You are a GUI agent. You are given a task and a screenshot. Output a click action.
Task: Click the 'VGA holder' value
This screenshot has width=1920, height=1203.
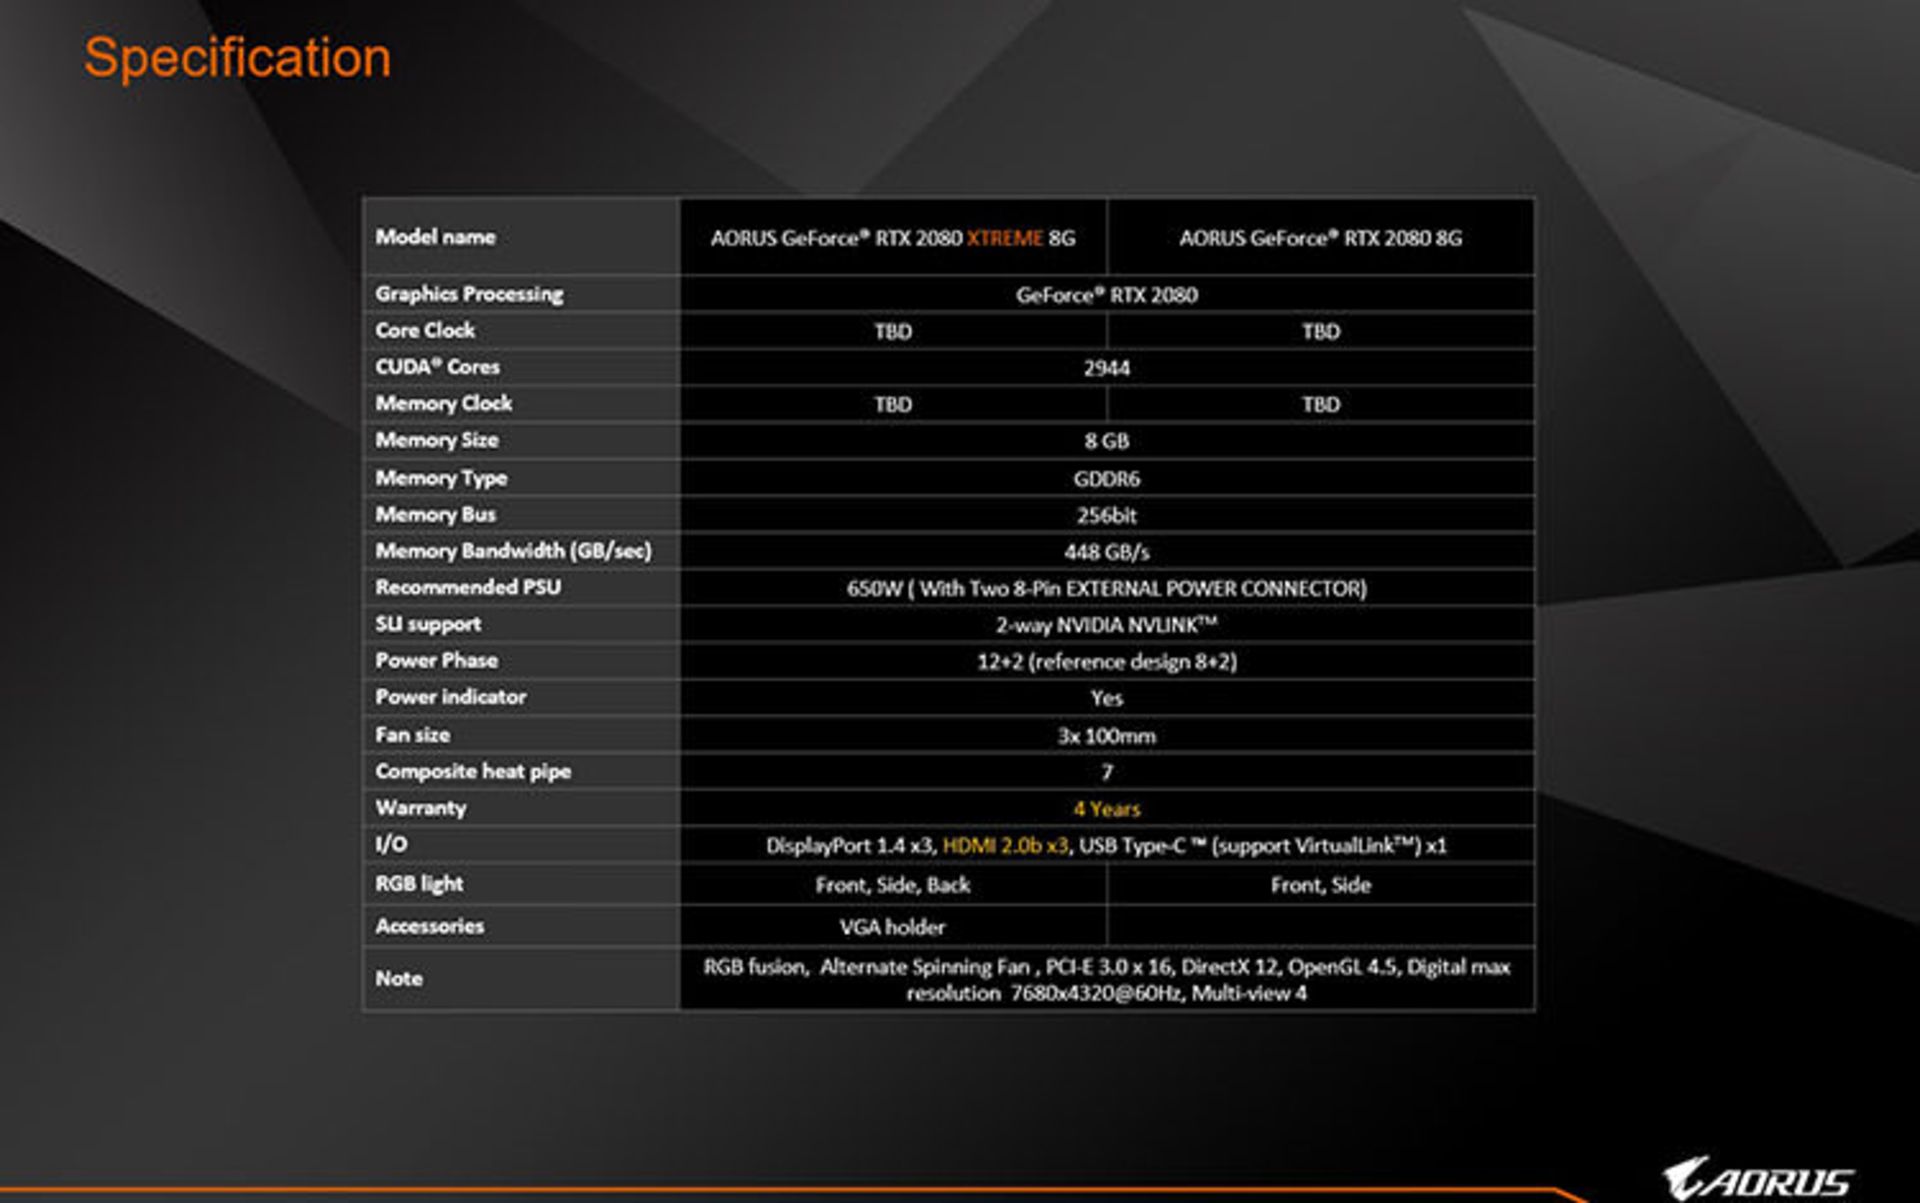point(893,927)
